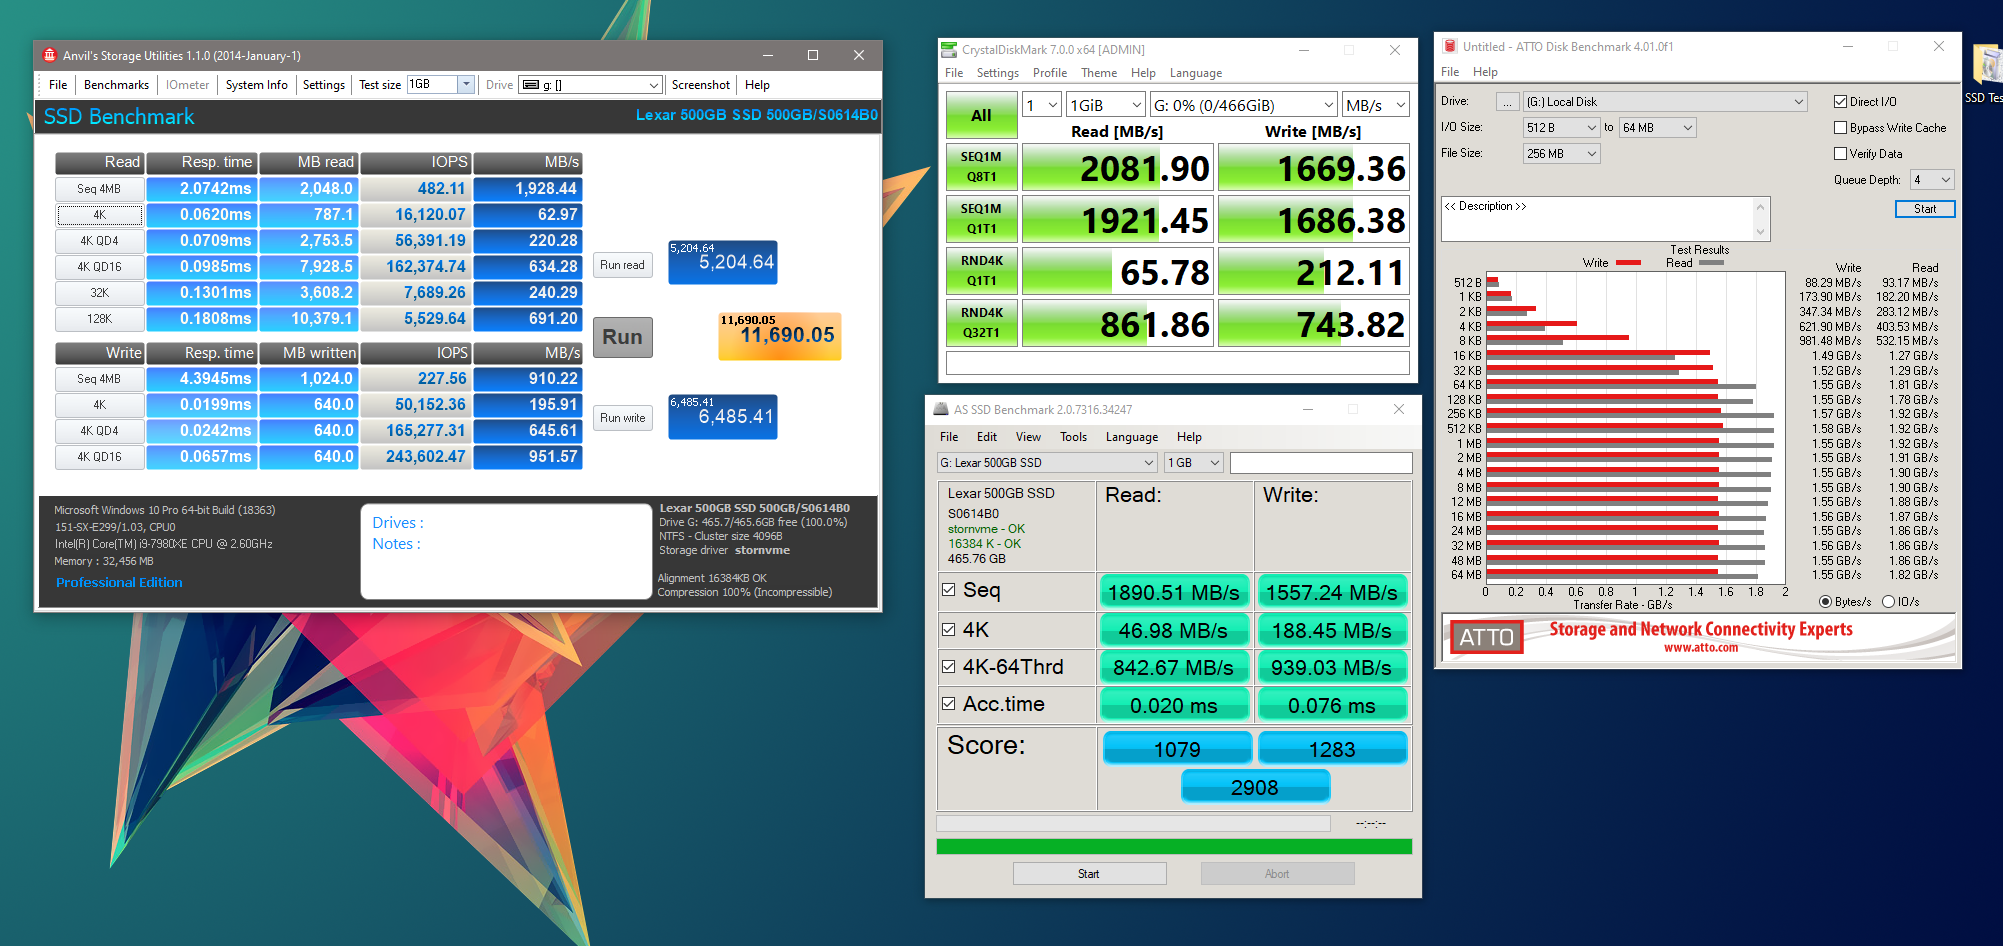Viewport: 2003px width, 946px height.
Task: Click Anvil's Storage Utilities title bar icon
Action: 49,55
